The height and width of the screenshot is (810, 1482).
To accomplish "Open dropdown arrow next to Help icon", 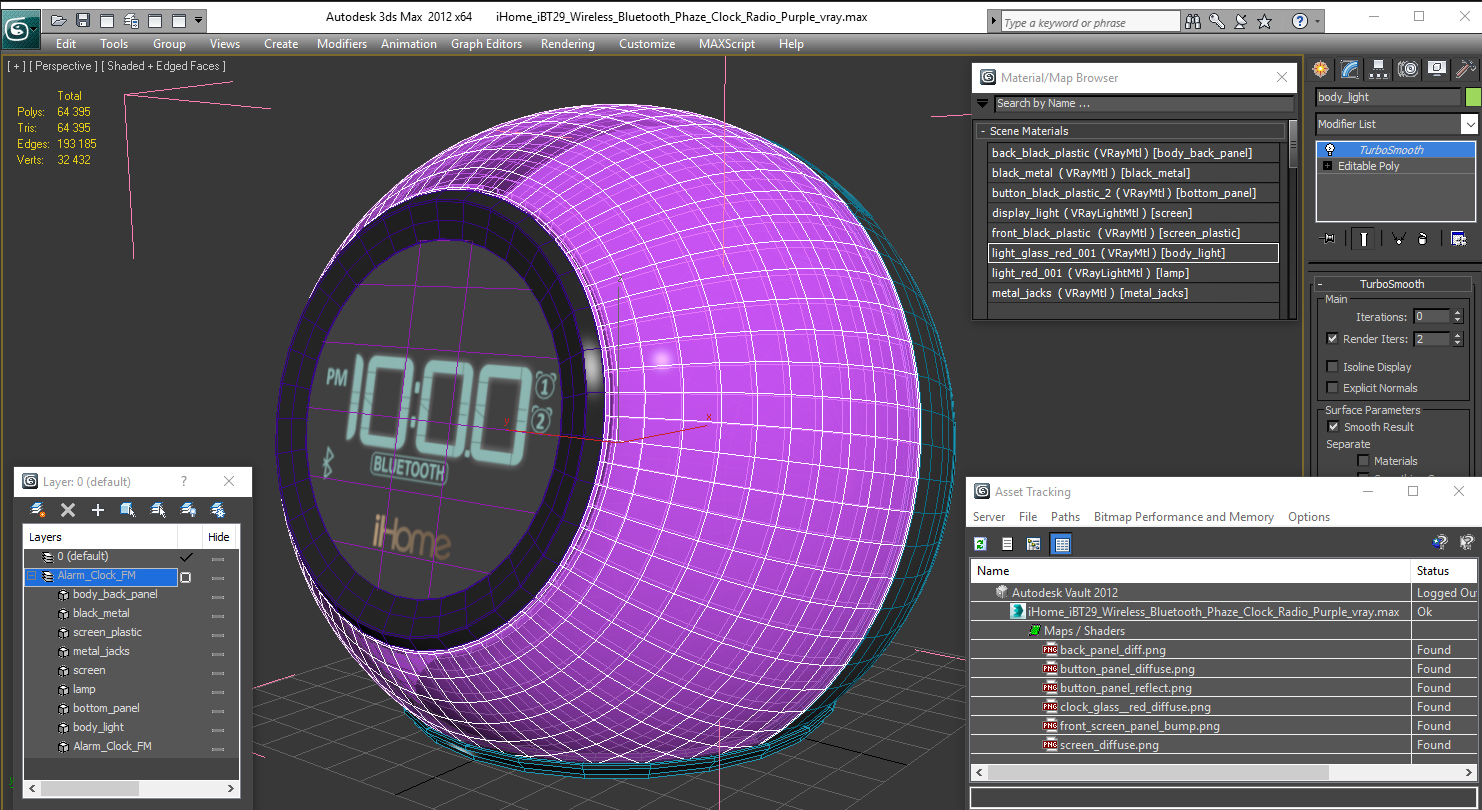I will pyautogui.click(x=1317, y=21).
